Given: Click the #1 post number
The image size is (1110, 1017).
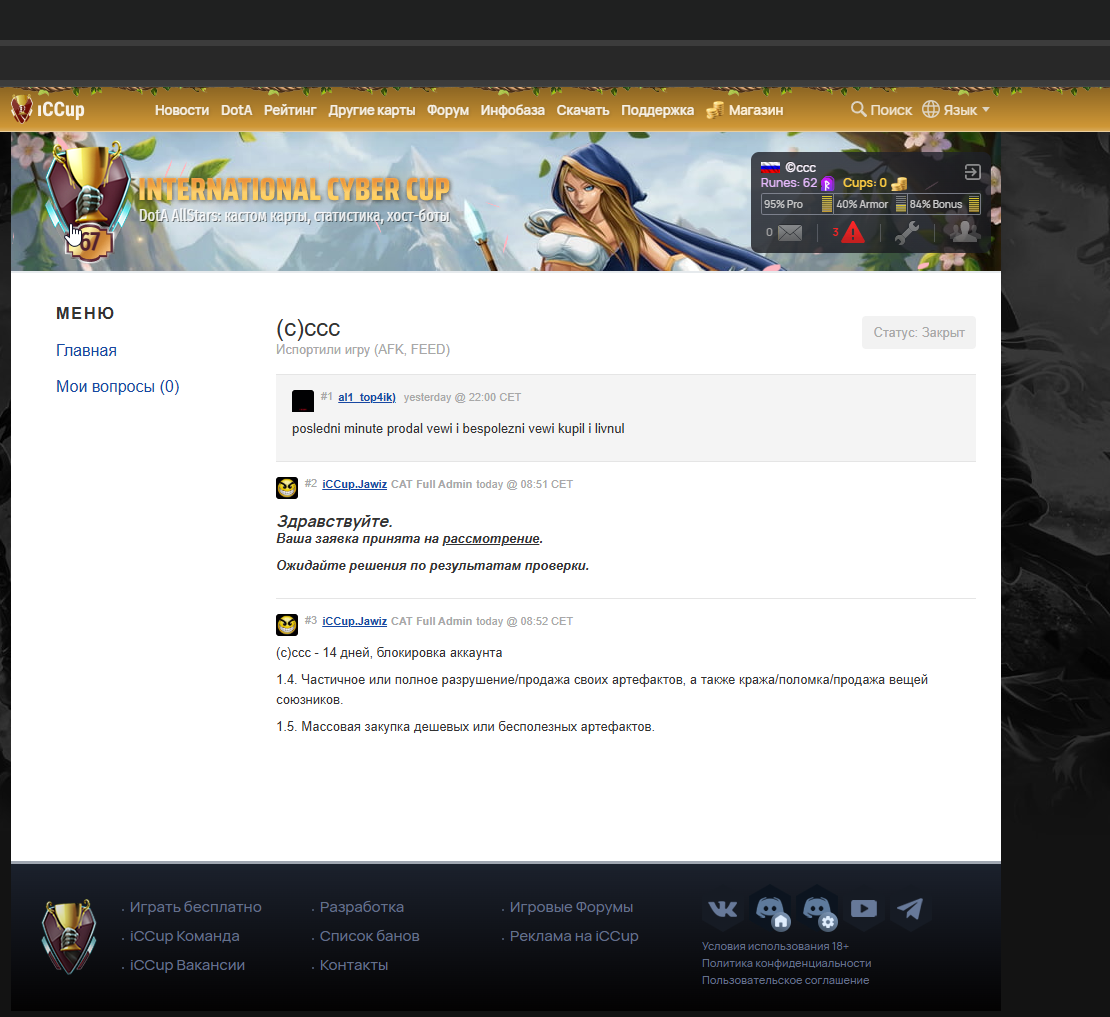Looking at the screenshot, I should [x=326, y=396].
